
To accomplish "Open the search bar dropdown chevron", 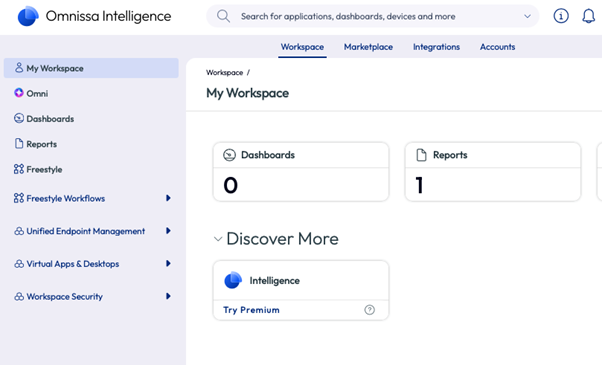I will [528, 16].
